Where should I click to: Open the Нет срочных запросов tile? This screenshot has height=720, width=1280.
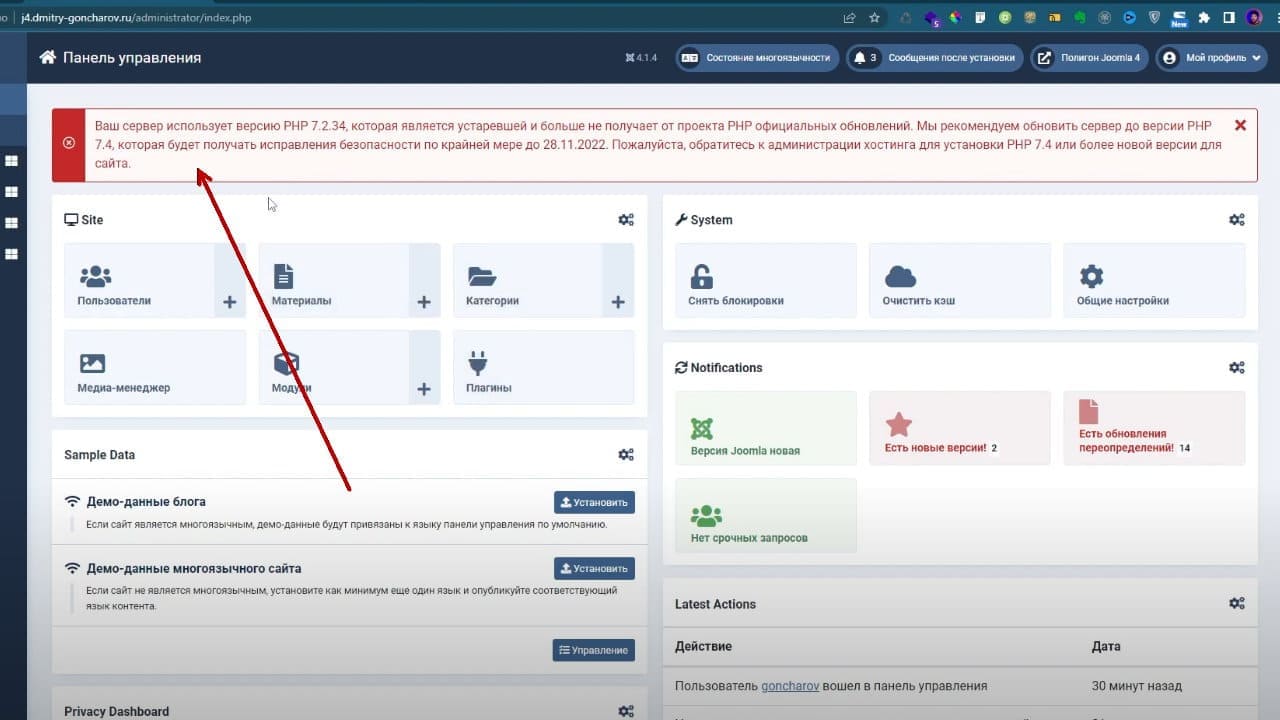(766, 515)
